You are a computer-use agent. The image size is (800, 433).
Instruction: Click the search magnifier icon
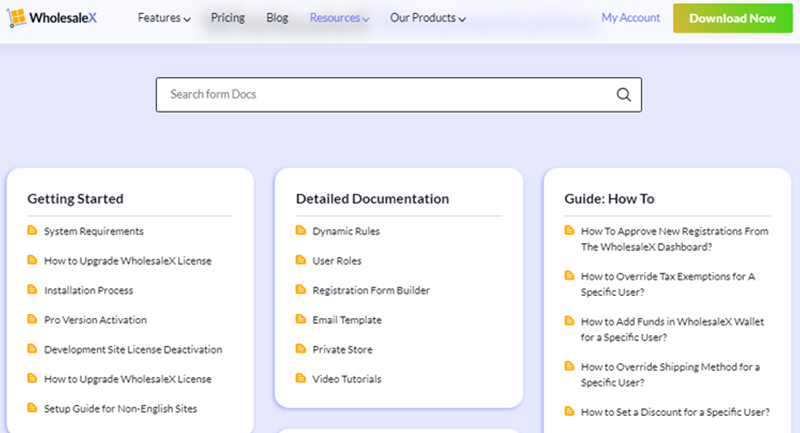pos(623,94)
